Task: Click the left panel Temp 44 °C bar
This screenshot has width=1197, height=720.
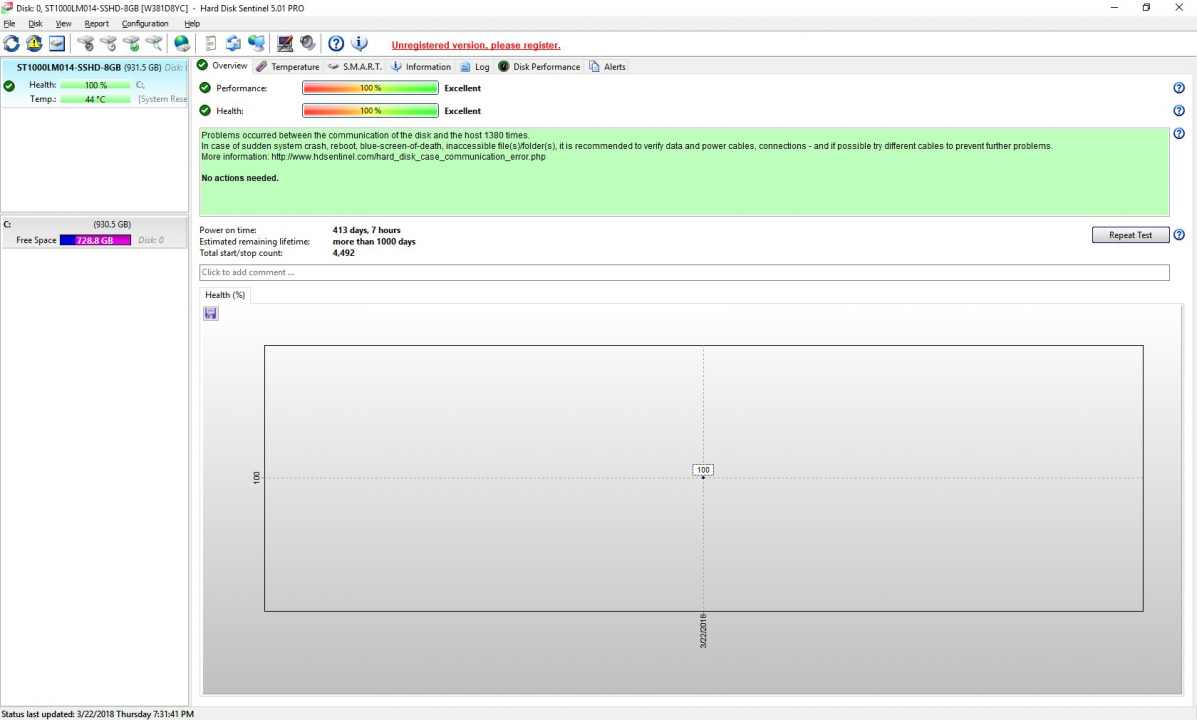Action: [x=95, y=98]
